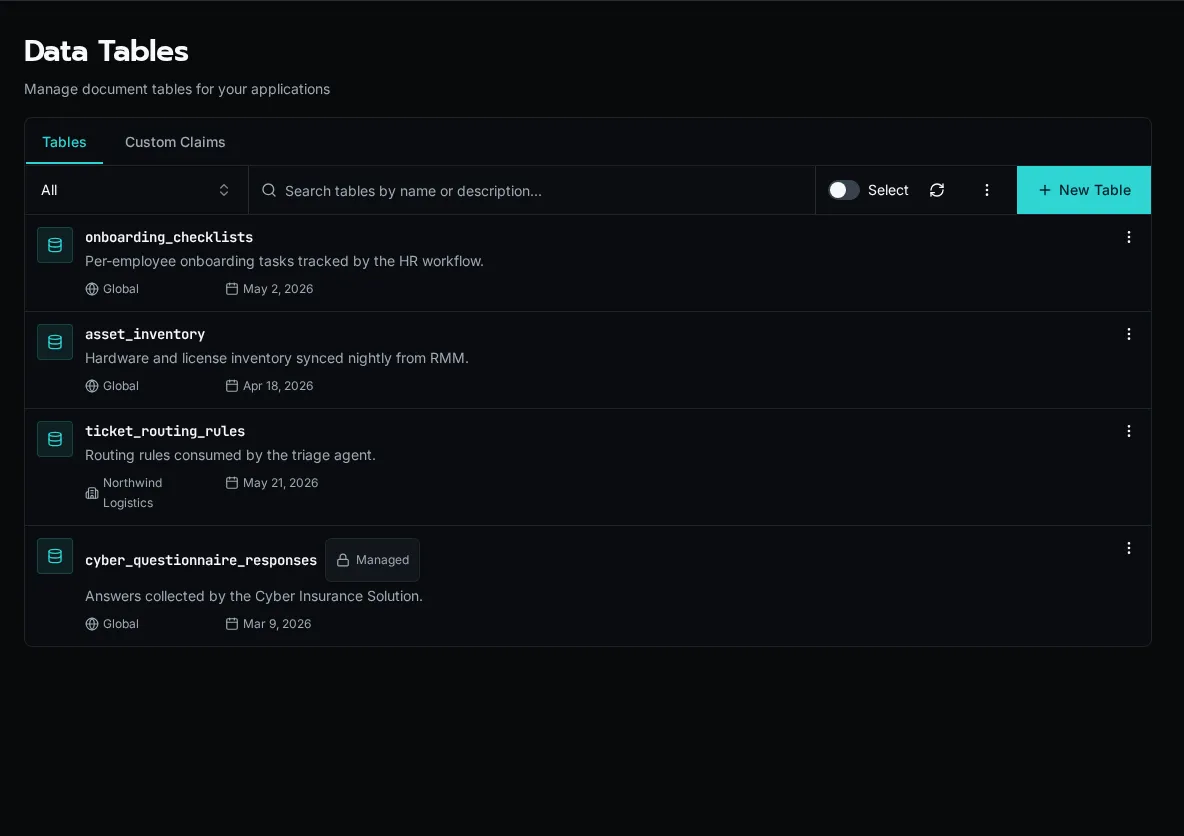Click the globe icon on asset_inventory
This screenshot has width=1184, height=836.
coord(92,386)
